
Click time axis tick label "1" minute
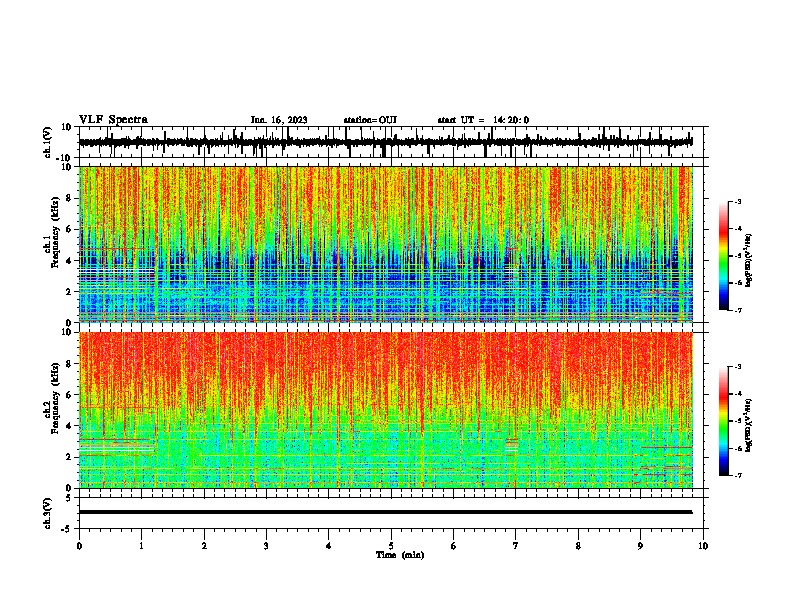tap(141, 546)
